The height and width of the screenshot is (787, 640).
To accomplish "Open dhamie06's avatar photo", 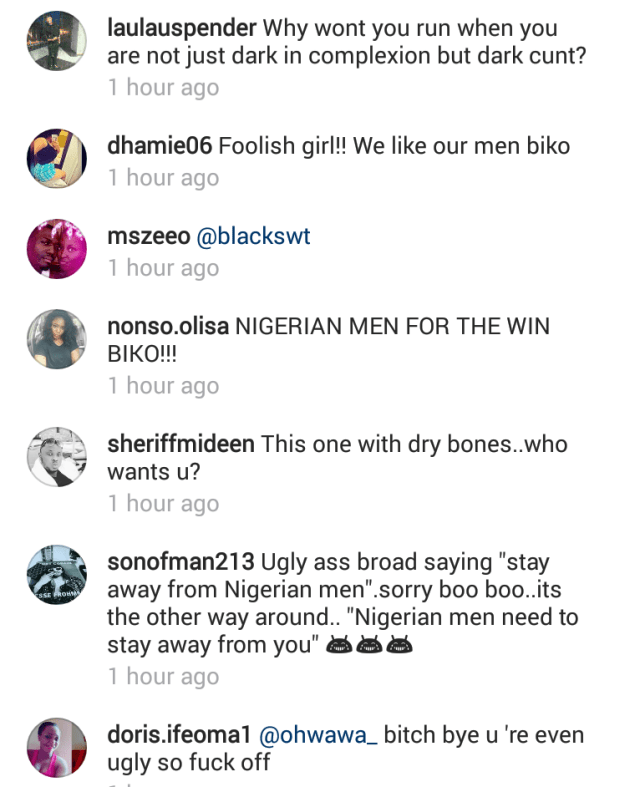I will [x=58, y=159].
